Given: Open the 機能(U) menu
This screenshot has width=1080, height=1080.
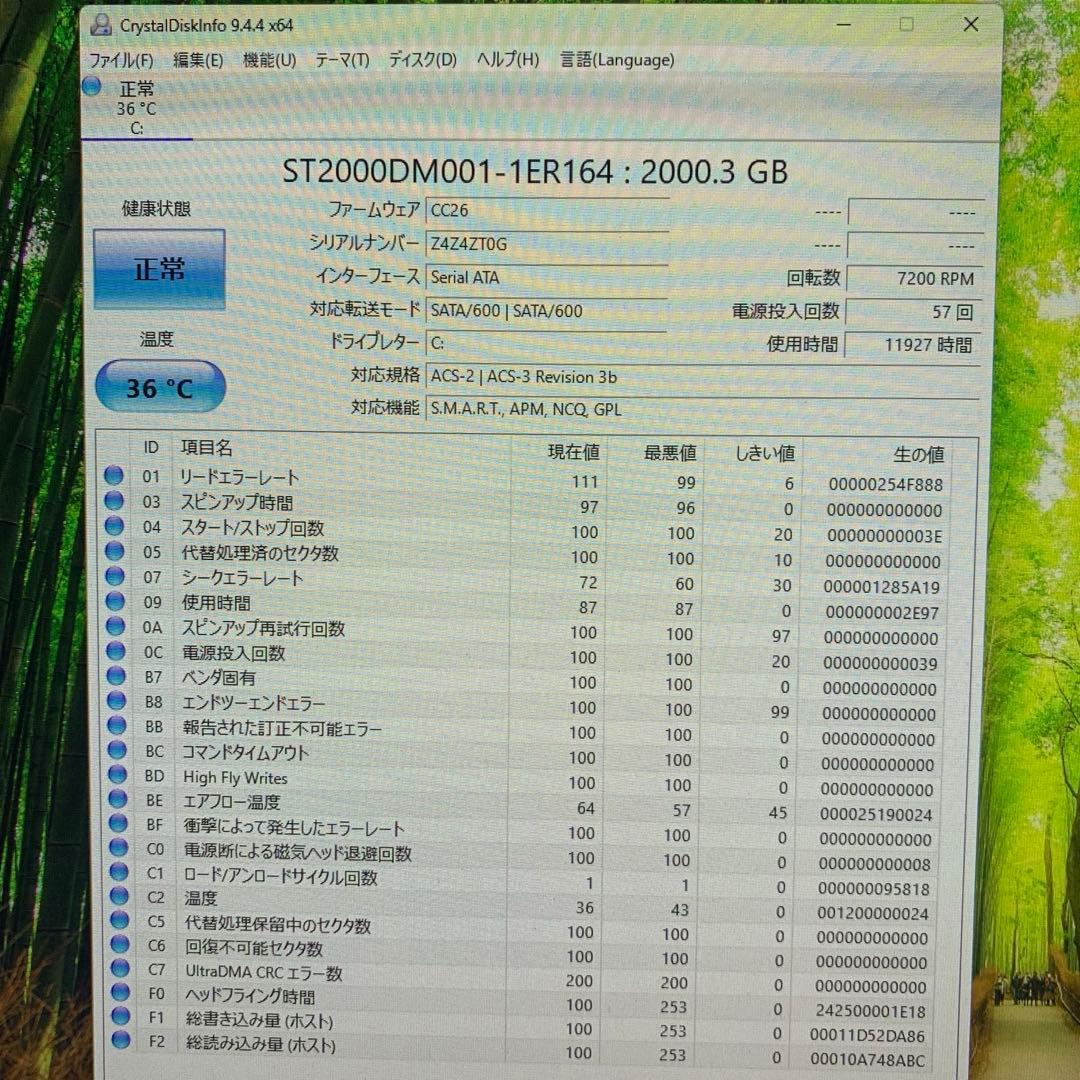Looking at the screenshot, I should pyautogui.click(x=264, y=60).
